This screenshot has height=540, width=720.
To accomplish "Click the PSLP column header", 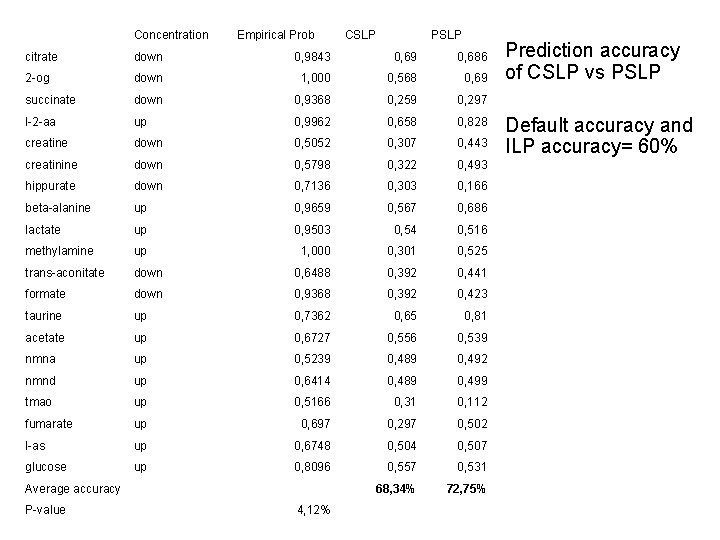I will coord(446,35).
